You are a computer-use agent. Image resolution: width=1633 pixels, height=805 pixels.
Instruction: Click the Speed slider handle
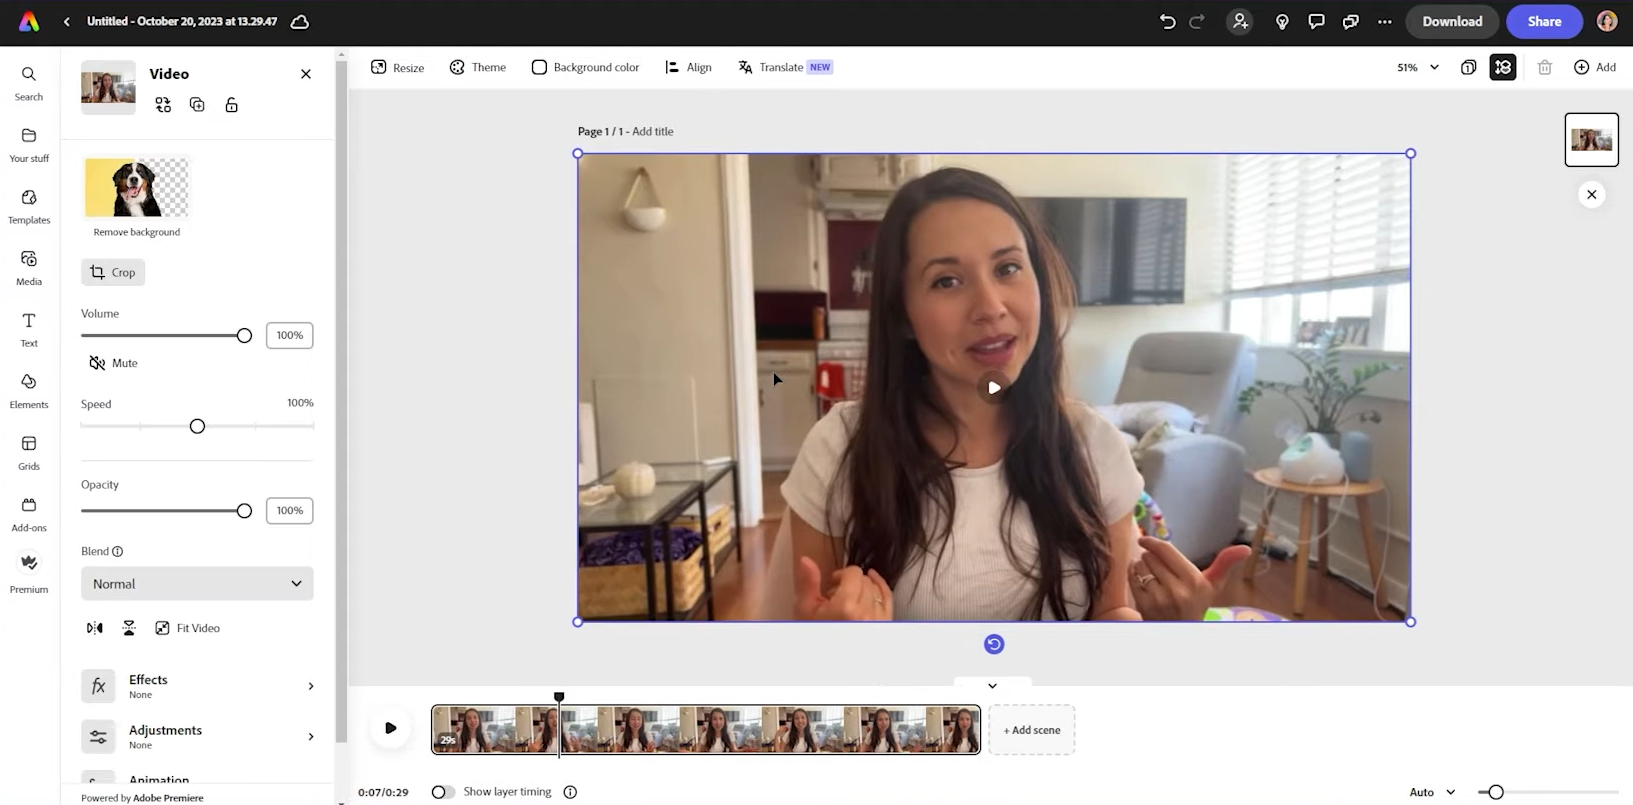[197, 426]
